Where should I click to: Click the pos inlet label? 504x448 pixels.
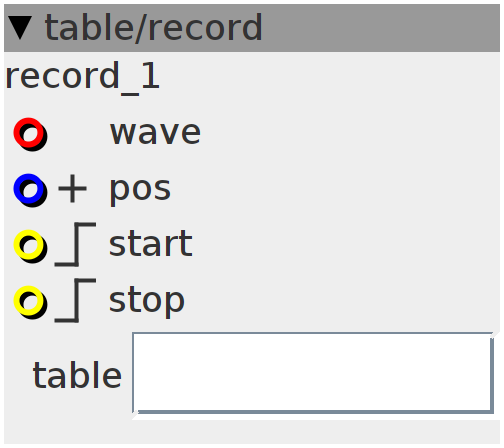140,191
